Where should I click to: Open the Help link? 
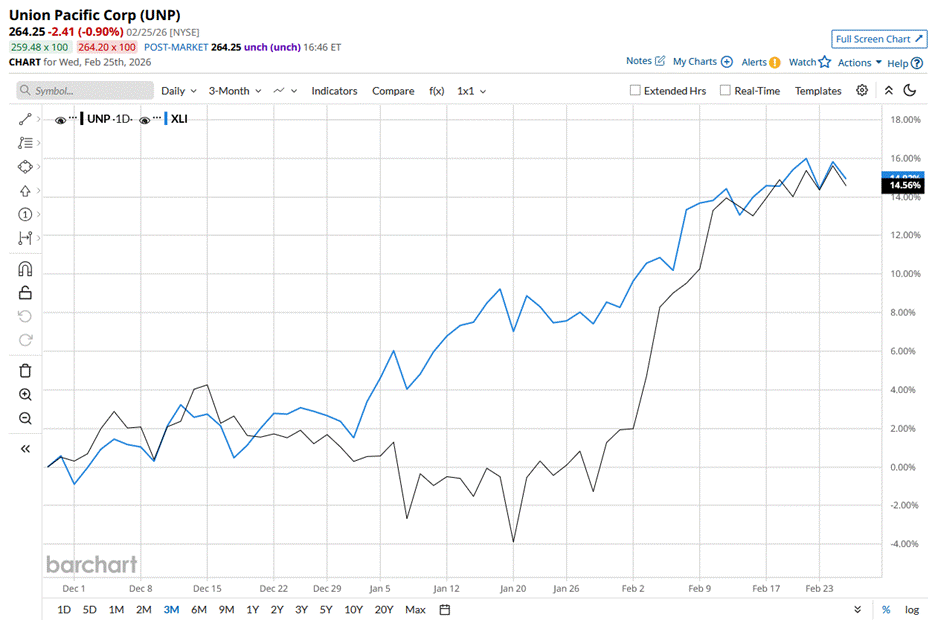[x=905, y=63]
